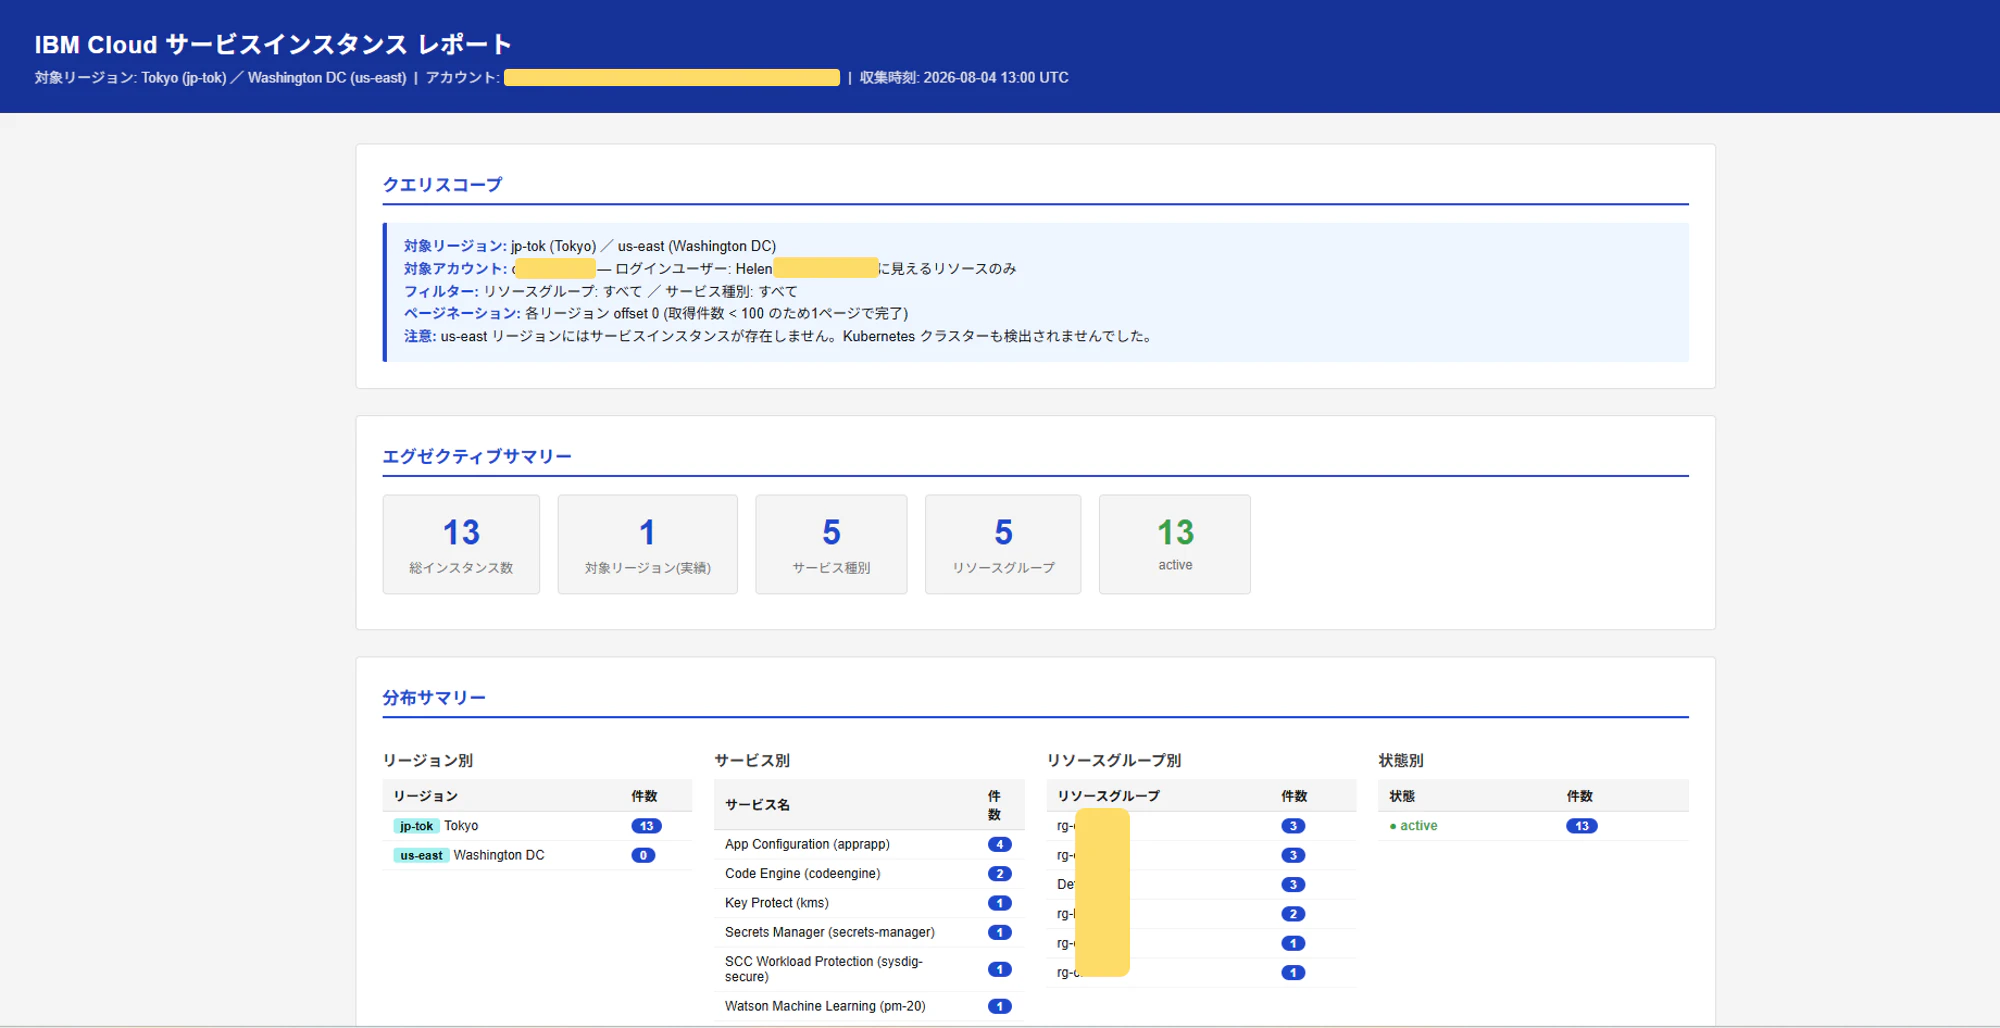Viewport: 2000px width, 1028px height.
Task: Click the "App Configuration (apprapp)" row
Action: (x=869, y=845)
